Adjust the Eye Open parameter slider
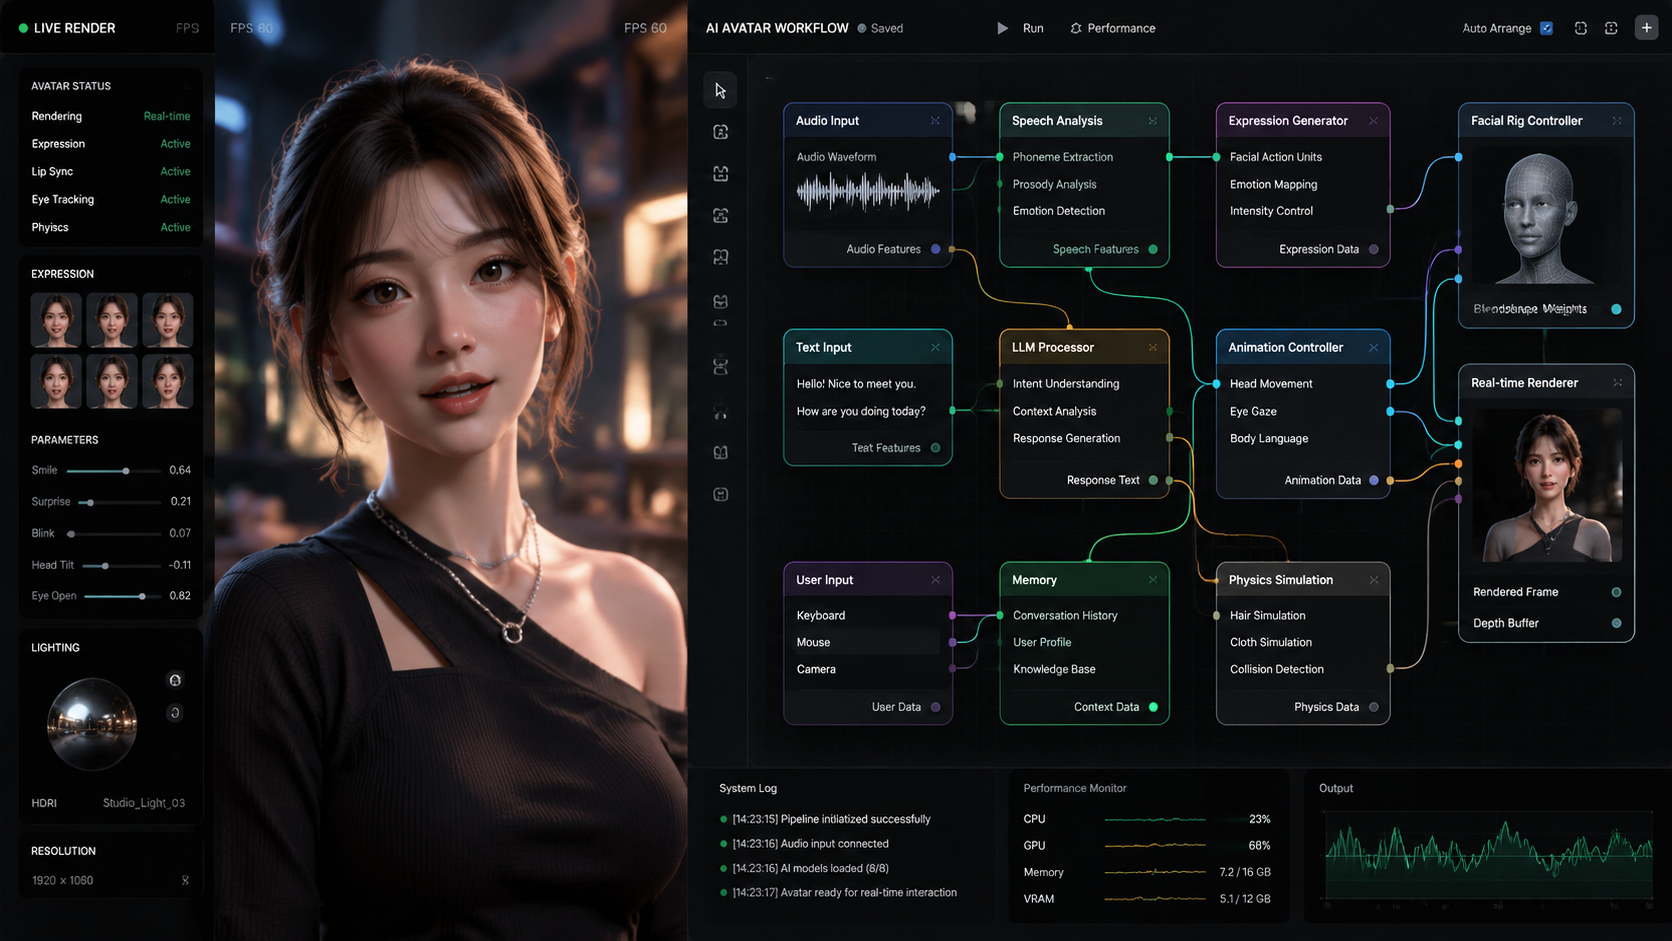Screen dimensions: 1672x941 coord(123,596)
